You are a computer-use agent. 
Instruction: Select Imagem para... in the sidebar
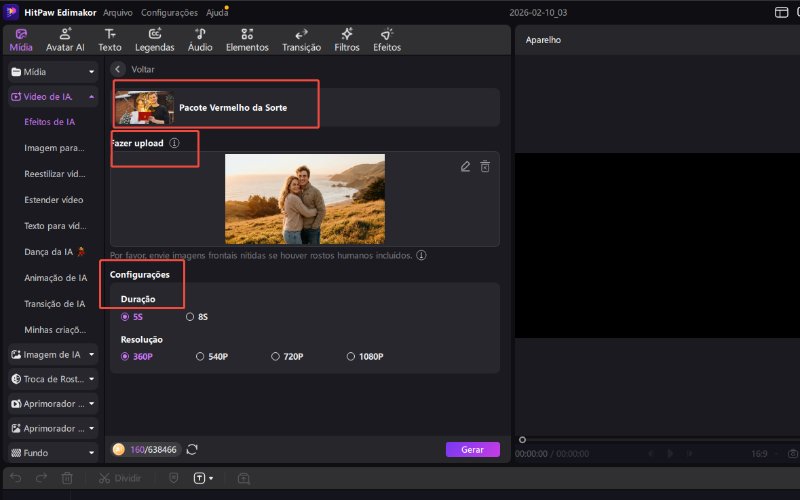click(54, 148)
